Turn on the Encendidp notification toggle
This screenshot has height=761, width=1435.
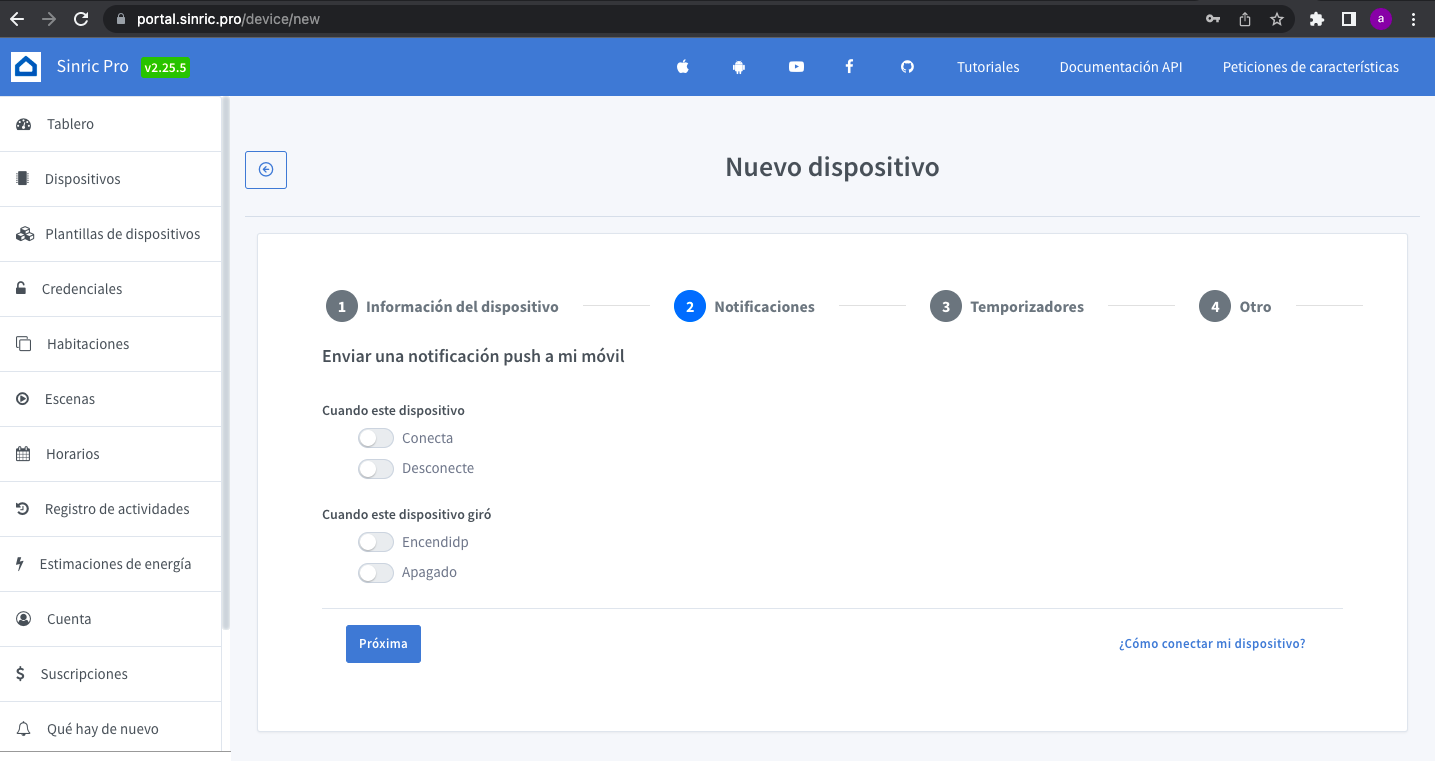pyautogui.click(x=376, y=542)
